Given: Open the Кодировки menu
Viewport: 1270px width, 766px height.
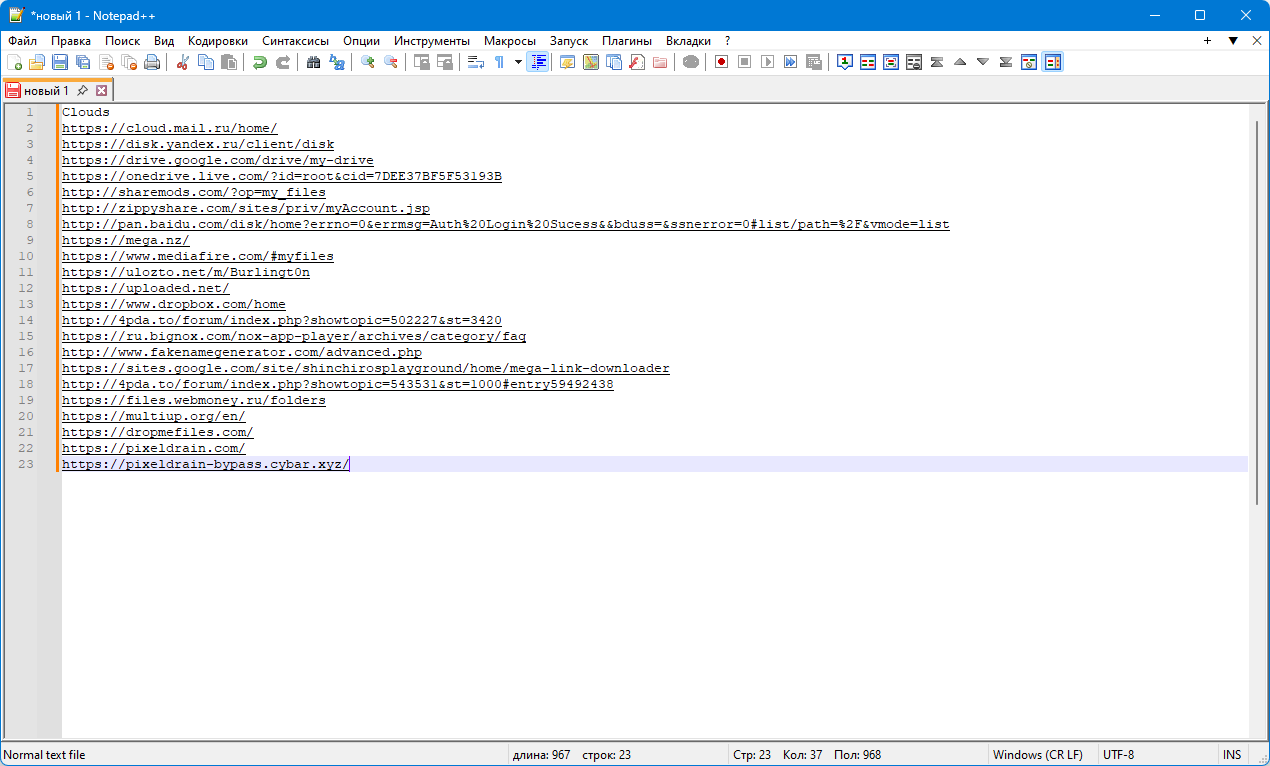Looking at the screenshot, I should click(218, 41).
